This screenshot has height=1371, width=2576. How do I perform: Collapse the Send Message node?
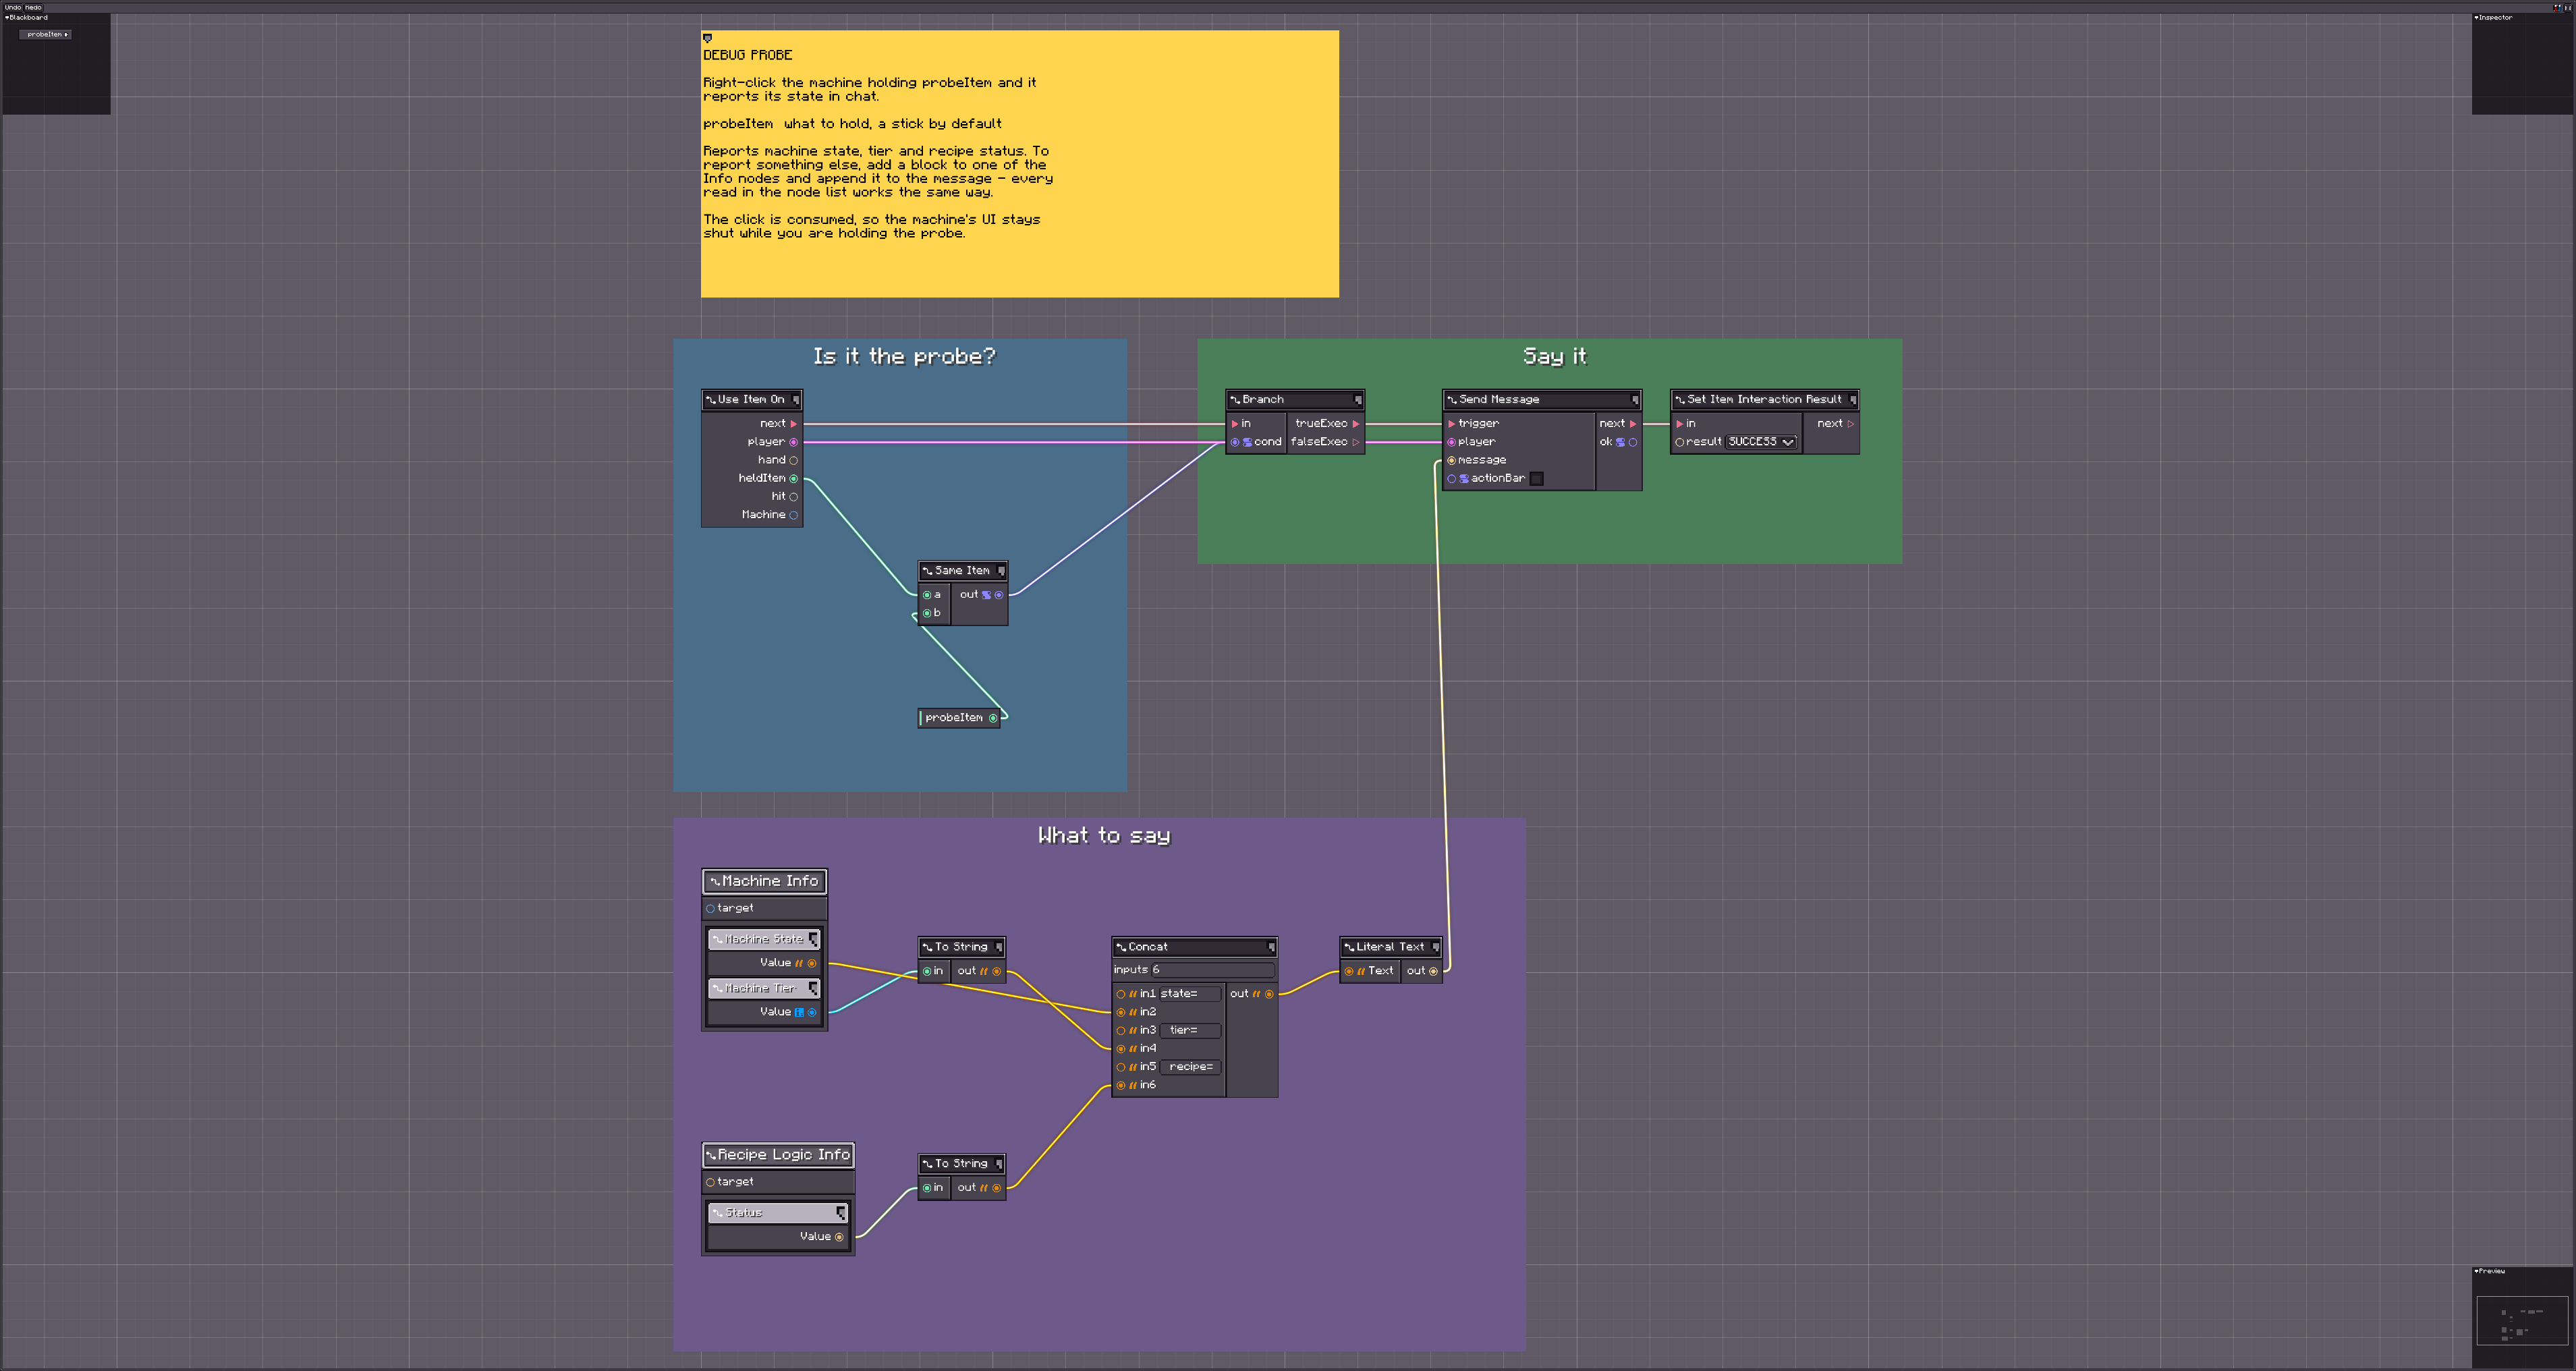[1635, 400]
